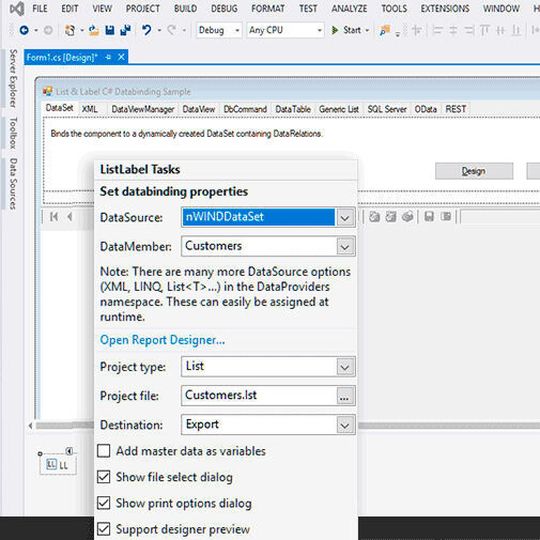540x540 pixels.
Task: Switch to the OData tab
Action: (x=426, y=109)
